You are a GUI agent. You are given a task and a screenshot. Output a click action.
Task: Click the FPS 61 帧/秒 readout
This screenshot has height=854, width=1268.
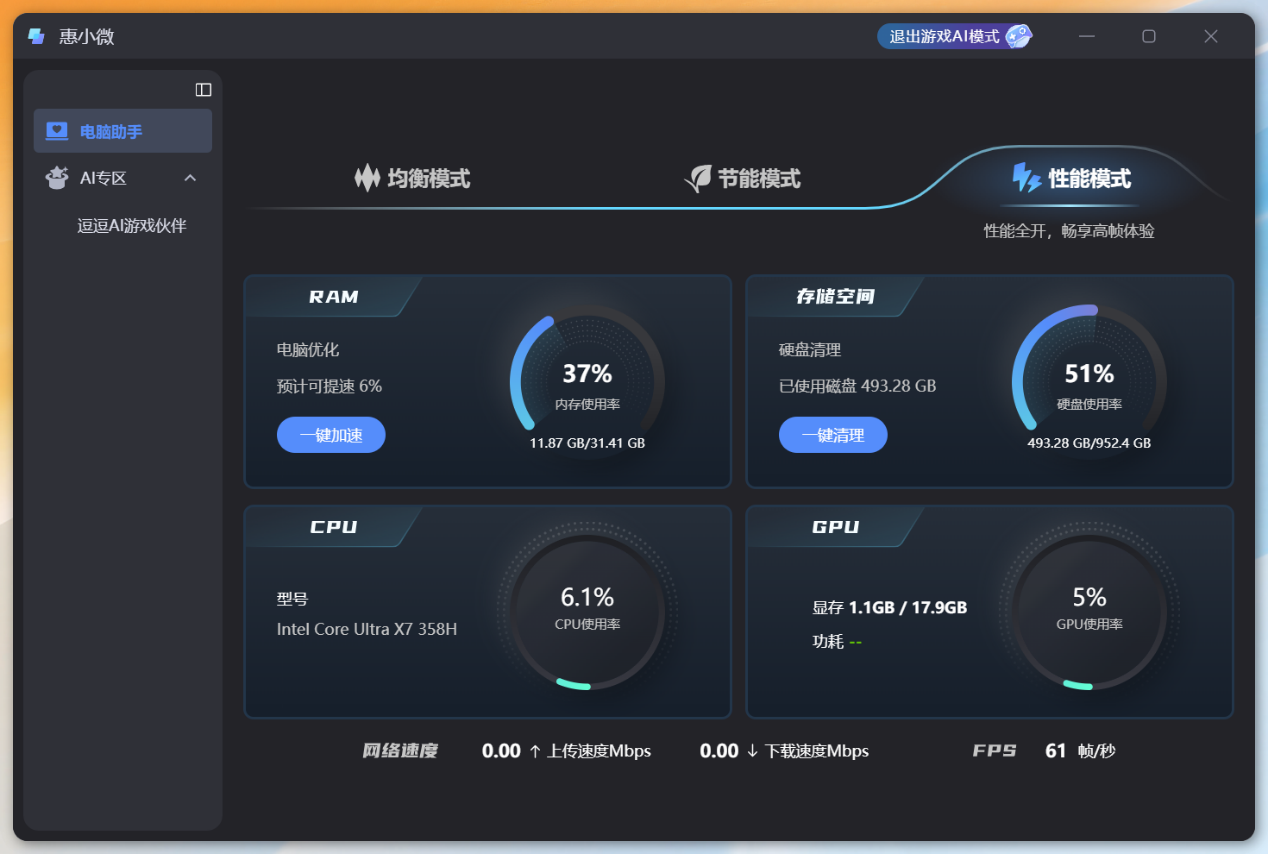point(1044,751)
